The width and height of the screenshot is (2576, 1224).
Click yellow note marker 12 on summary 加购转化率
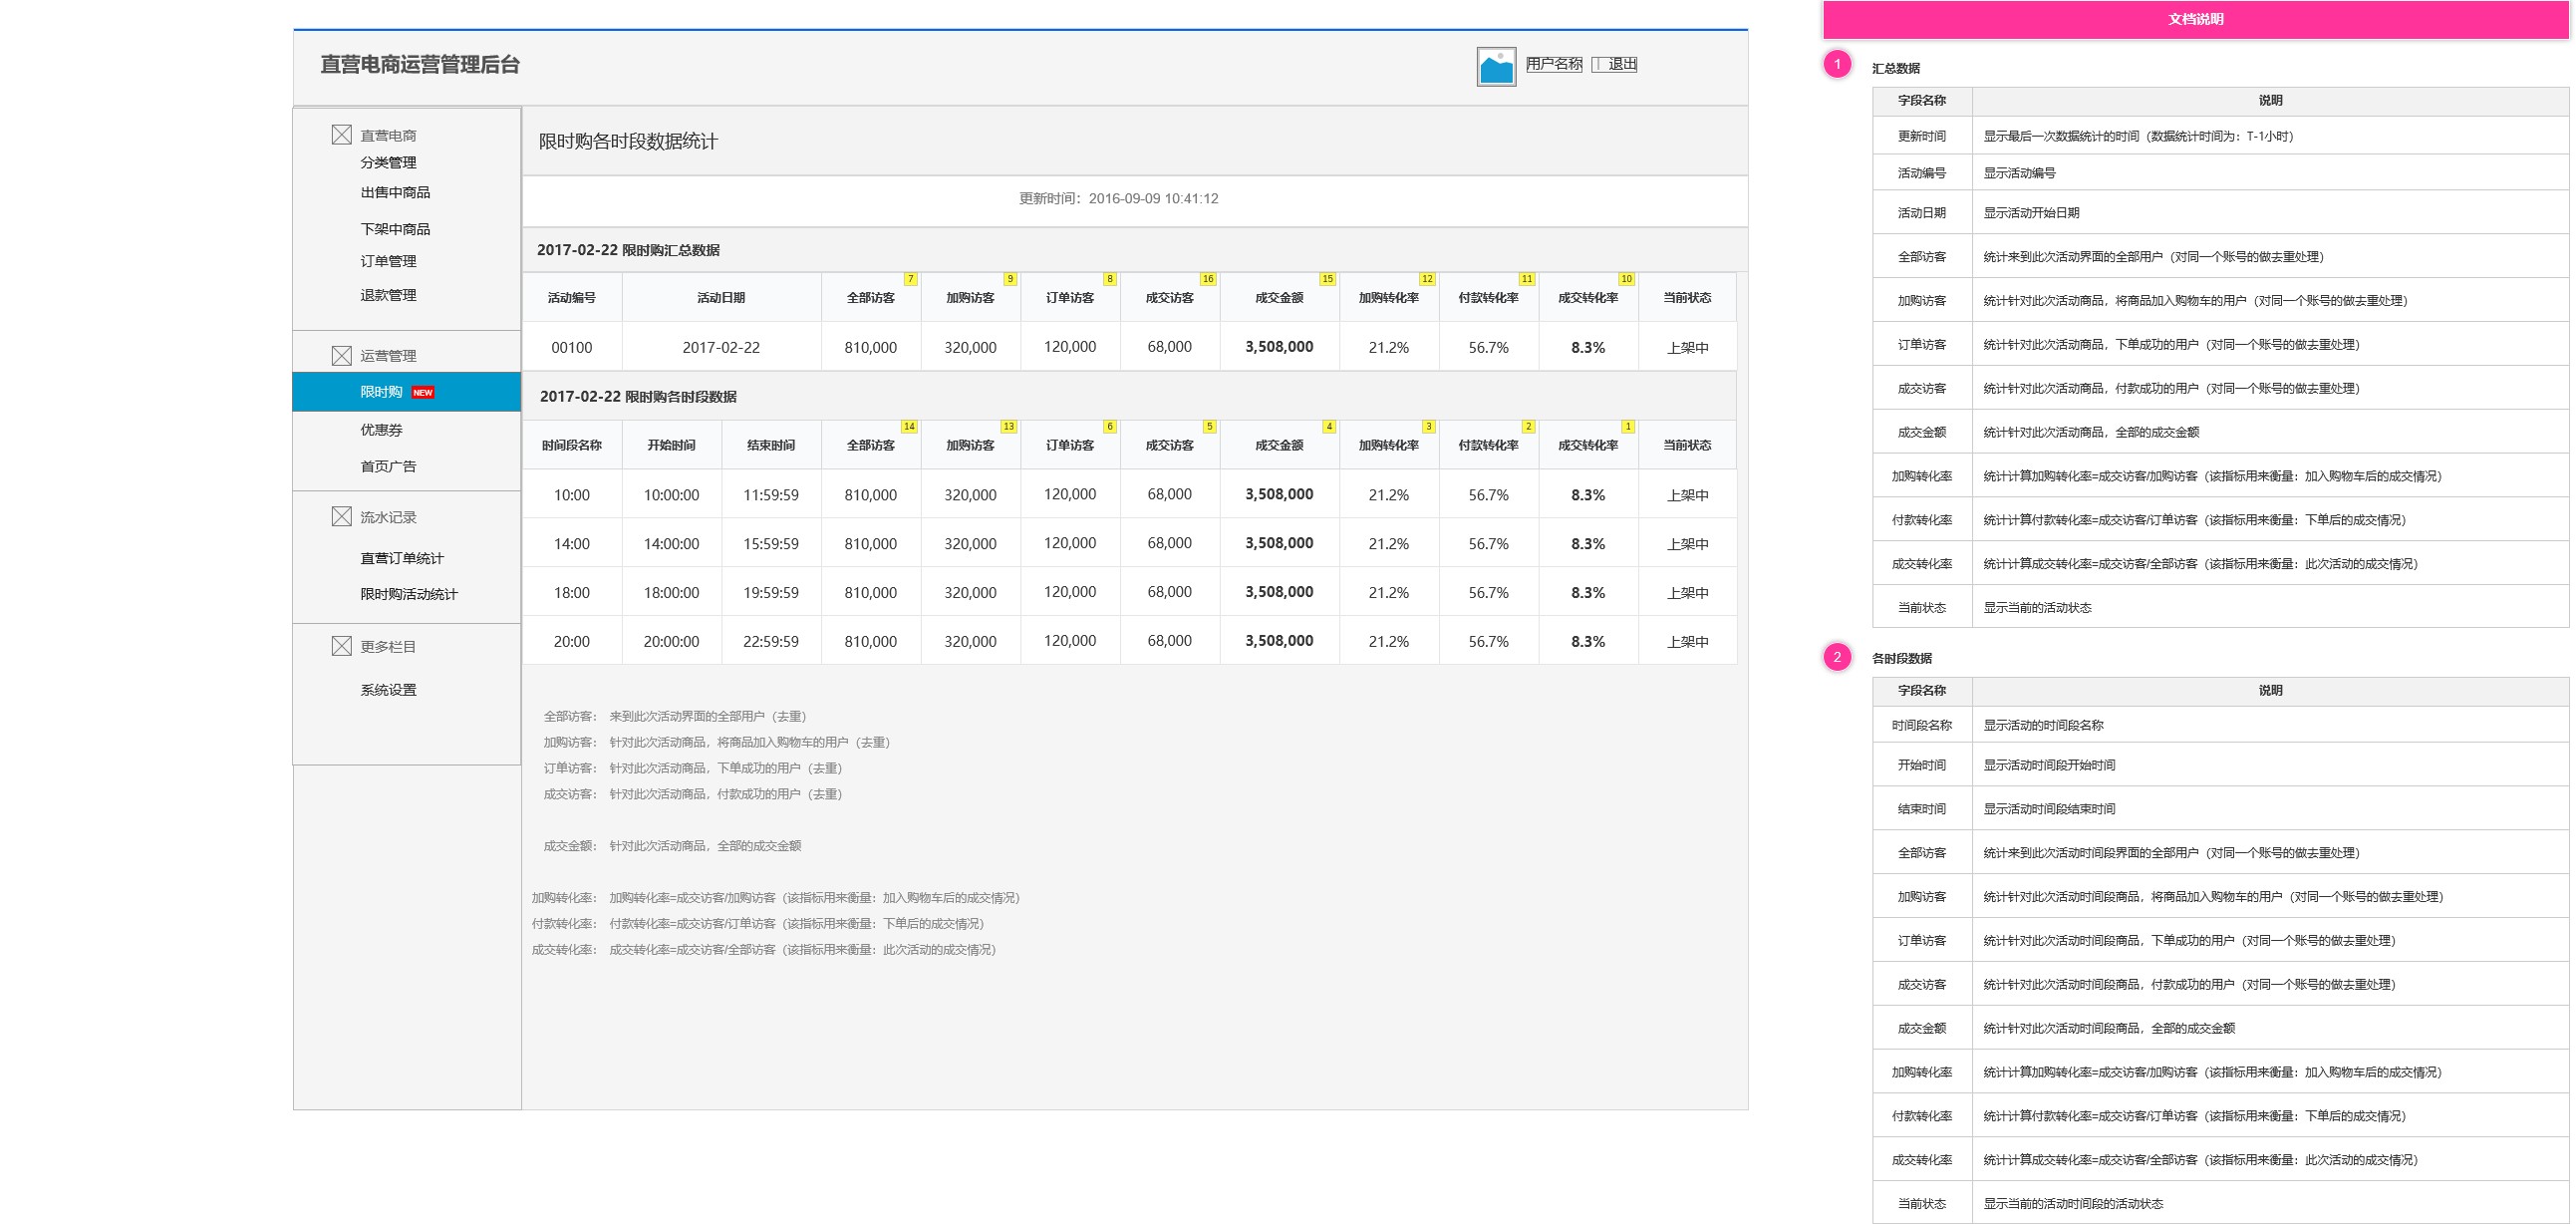1427,279
